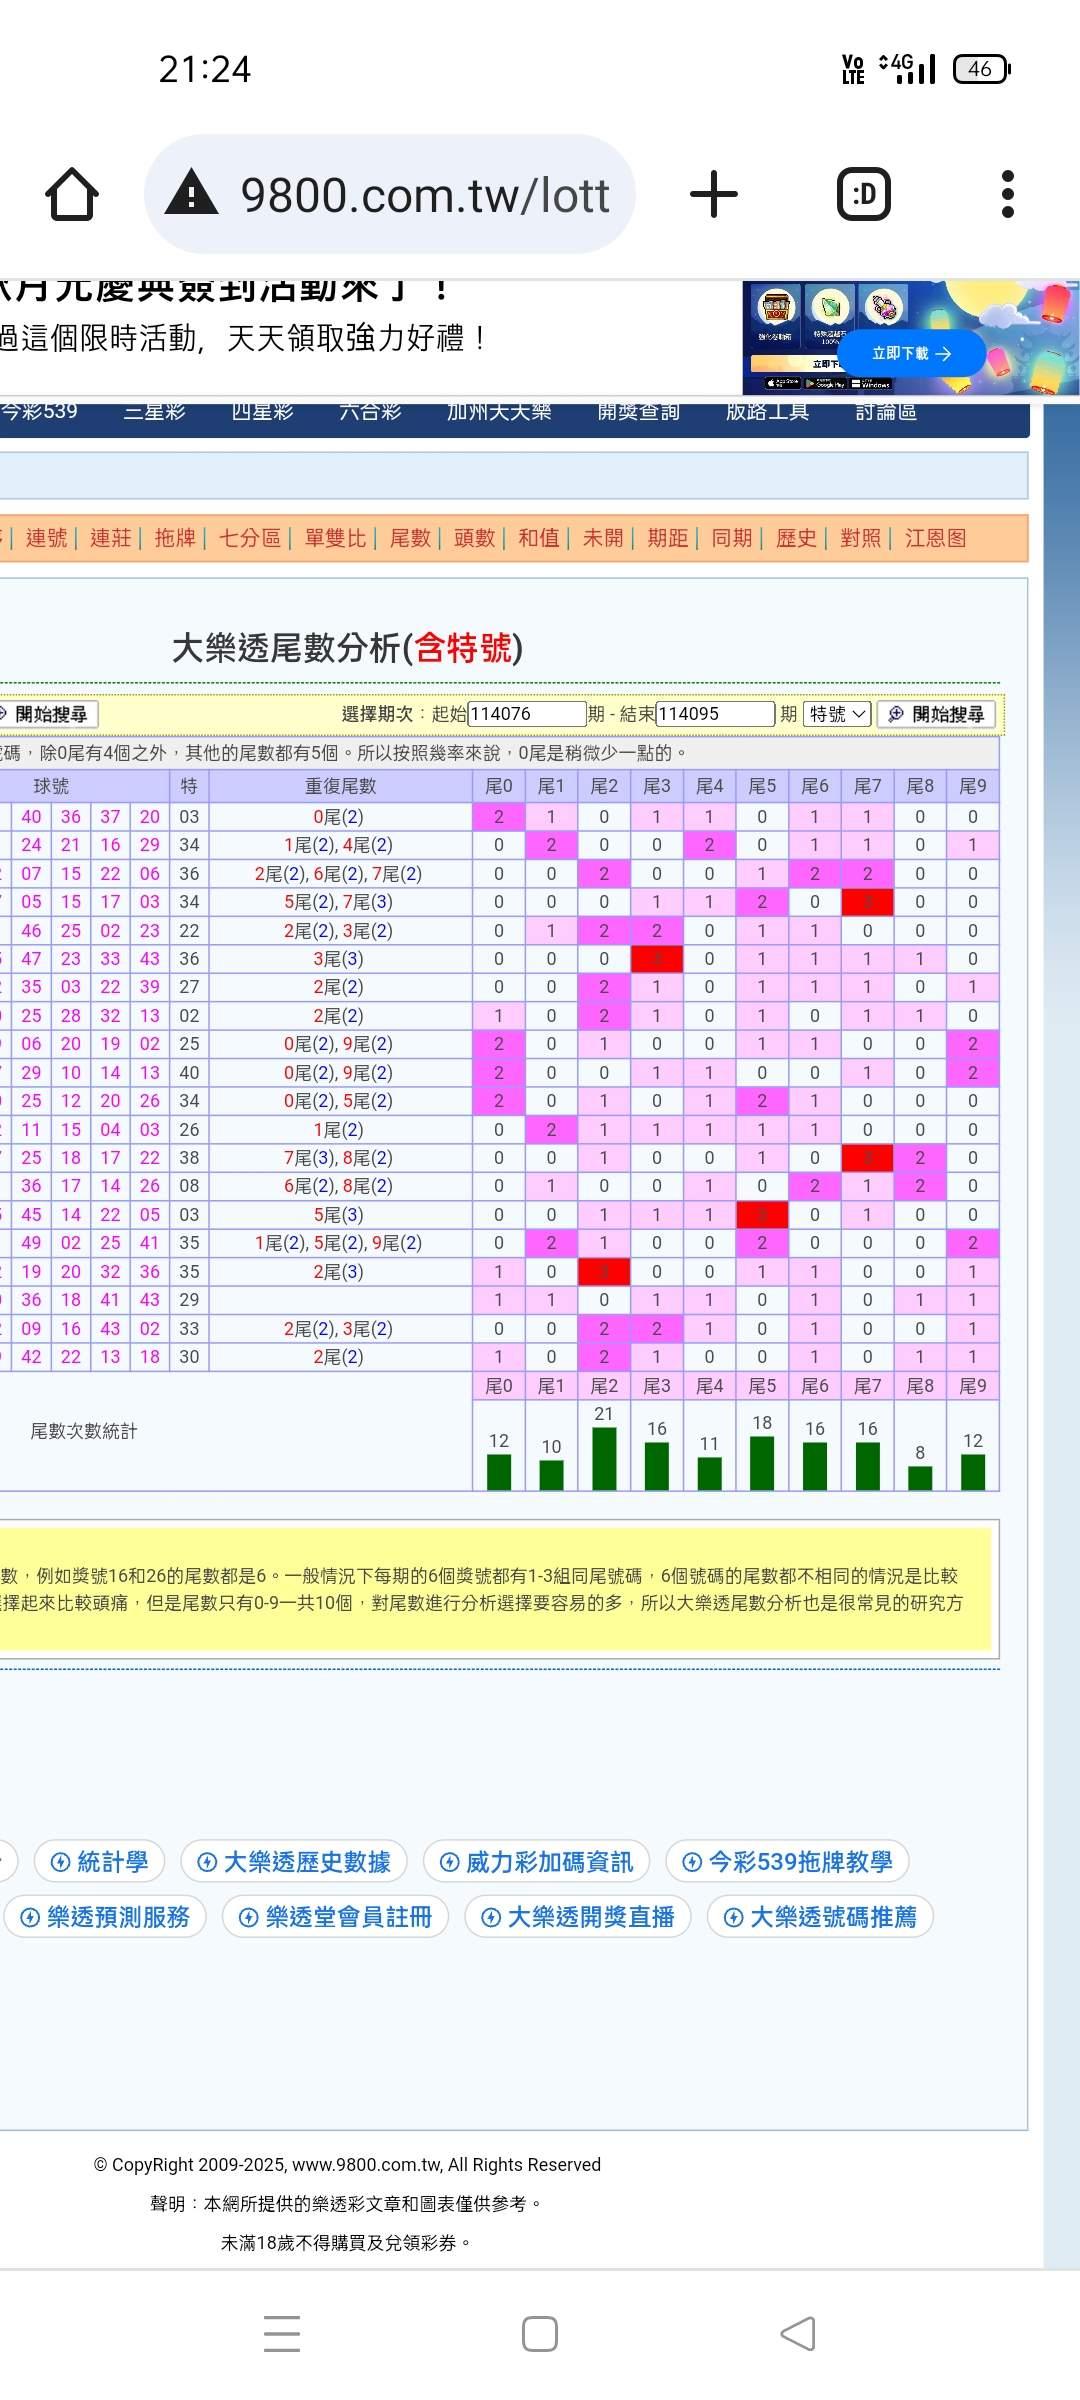Tap the Android home square icon
The image size is (1080, 2400).
click(x=540, y=2334)
